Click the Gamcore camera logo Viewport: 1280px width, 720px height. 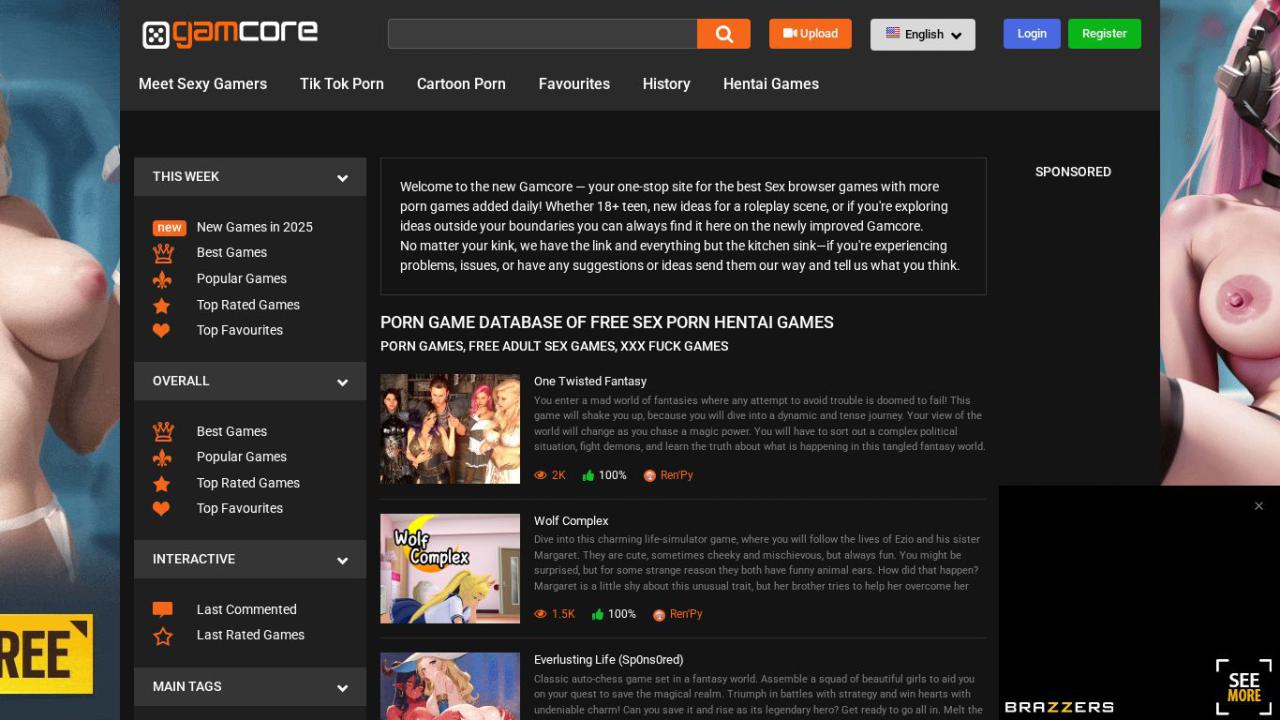pos(157,33)
